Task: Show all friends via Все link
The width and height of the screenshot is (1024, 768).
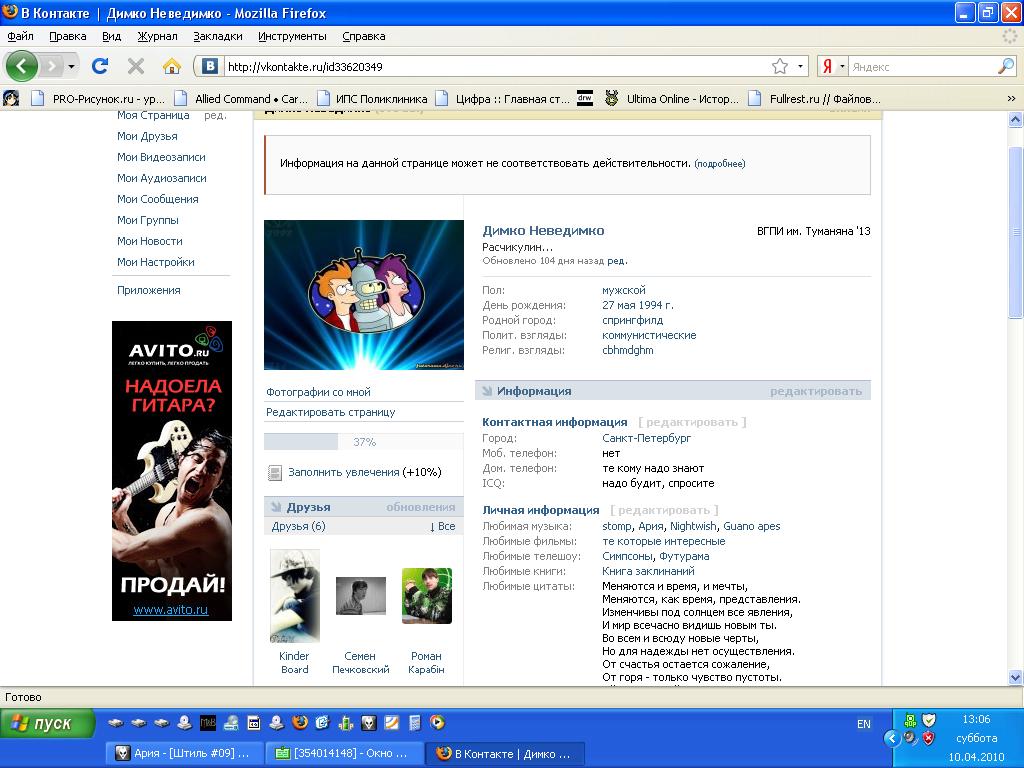Action: tap(443, 526)
